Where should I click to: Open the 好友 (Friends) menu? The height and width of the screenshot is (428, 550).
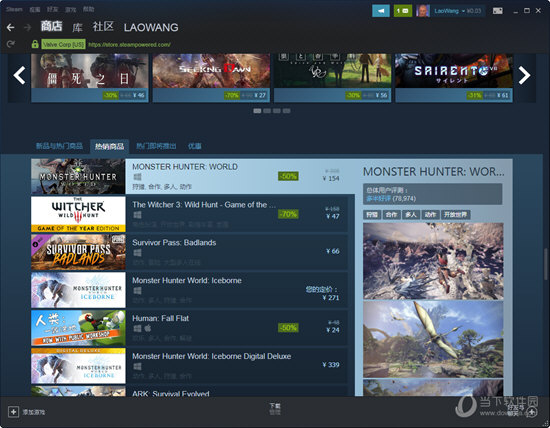click(52, 9)
